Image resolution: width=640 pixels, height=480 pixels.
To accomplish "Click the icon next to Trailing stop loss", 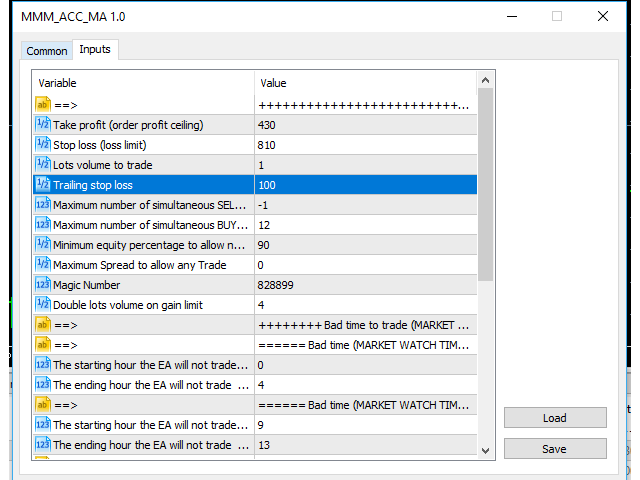I will [43, 185].
